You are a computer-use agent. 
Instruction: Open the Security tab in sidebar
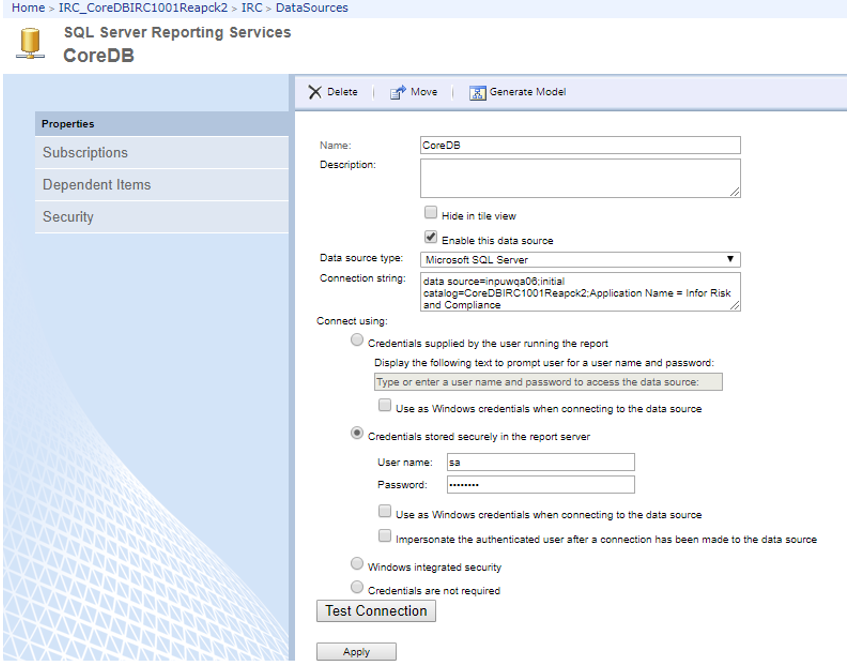(x=68, y=217)
